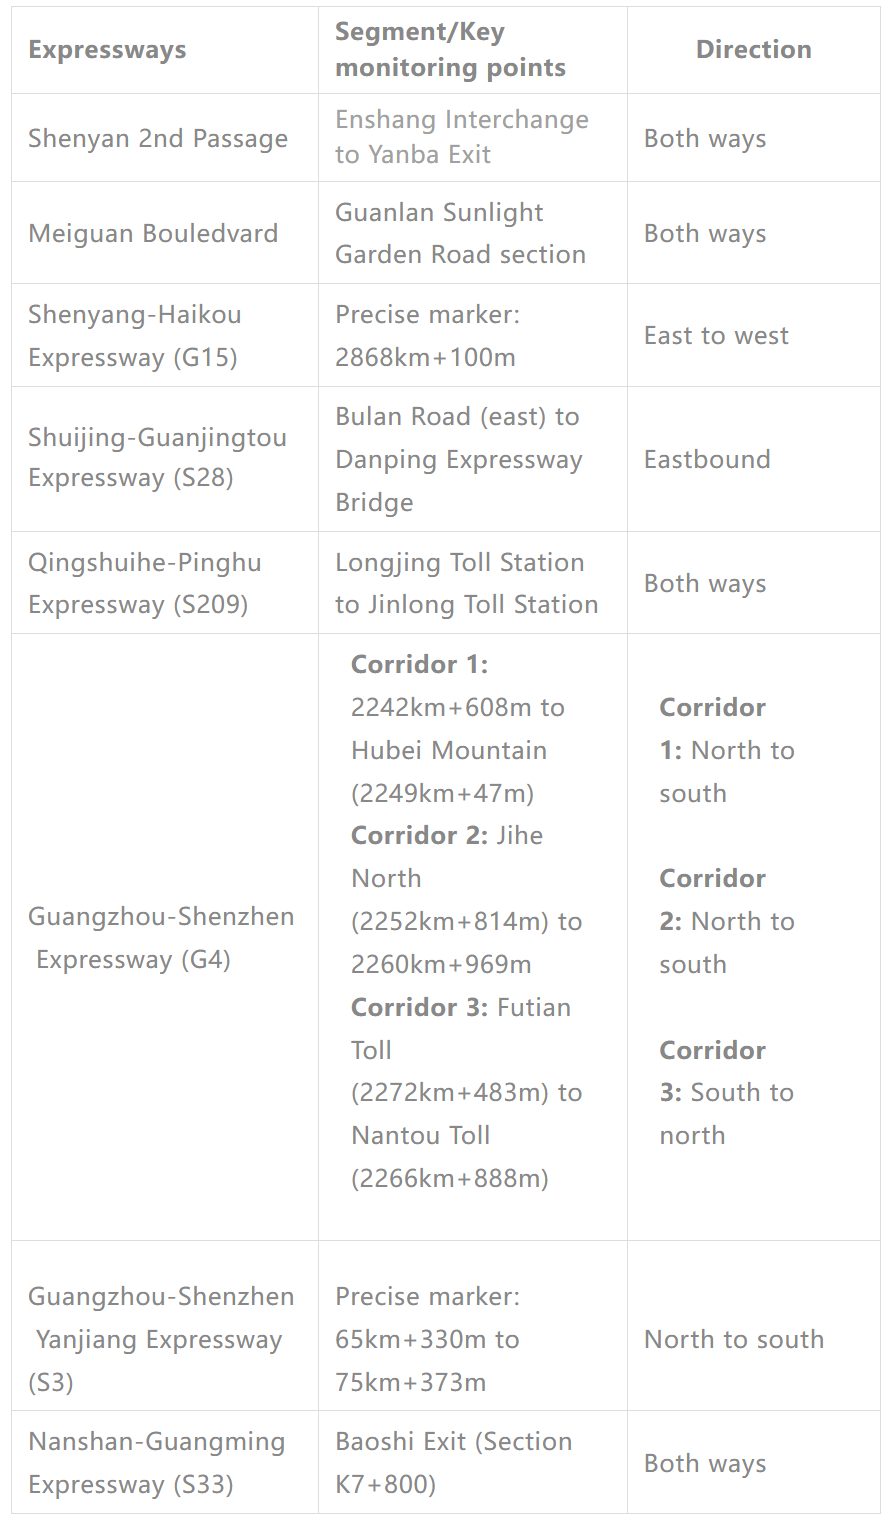Click the East to west direction cell
This screenshot has width=891, height=1521.
click(716, 336)
